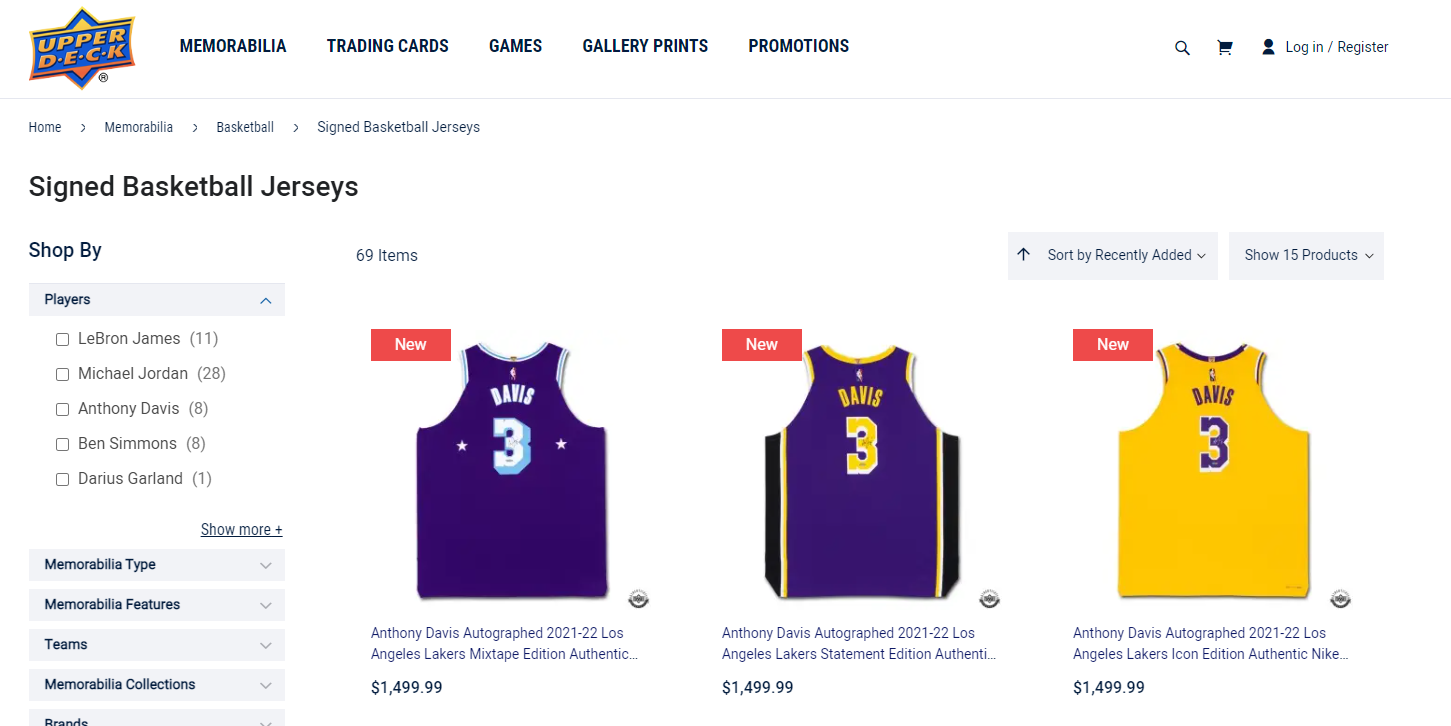This screenshot has height=726, width=1451.
Task: Open the Trading Cards menu
Action: pos(387,46)
